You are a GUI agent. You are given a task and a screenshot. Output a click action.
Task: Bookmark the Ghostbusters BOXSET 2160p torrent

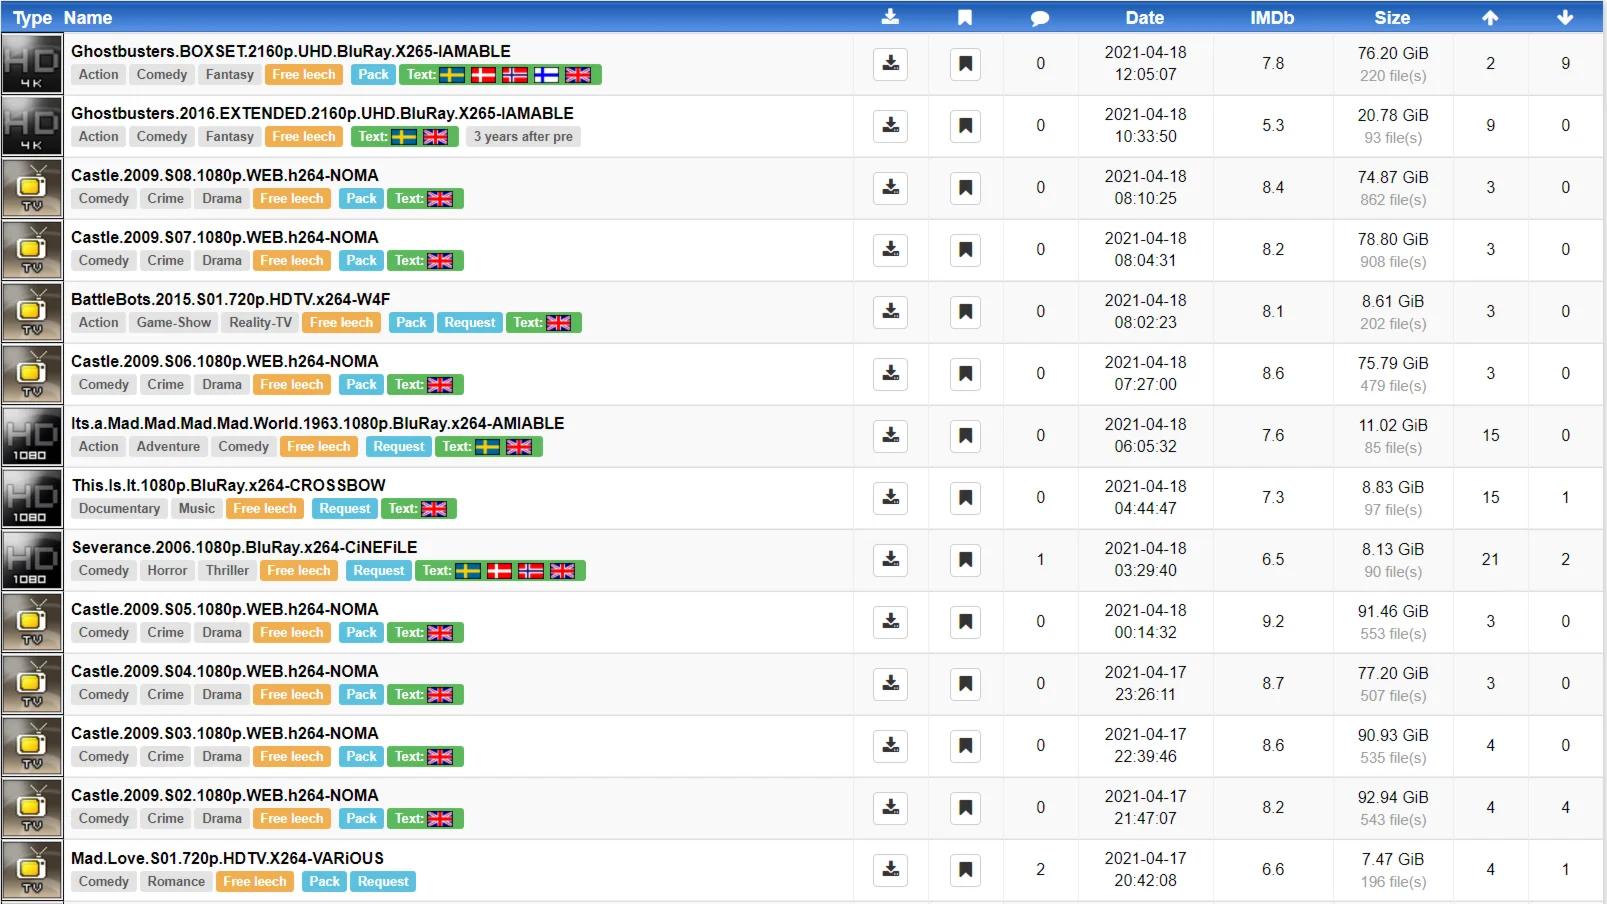point(965,64)
